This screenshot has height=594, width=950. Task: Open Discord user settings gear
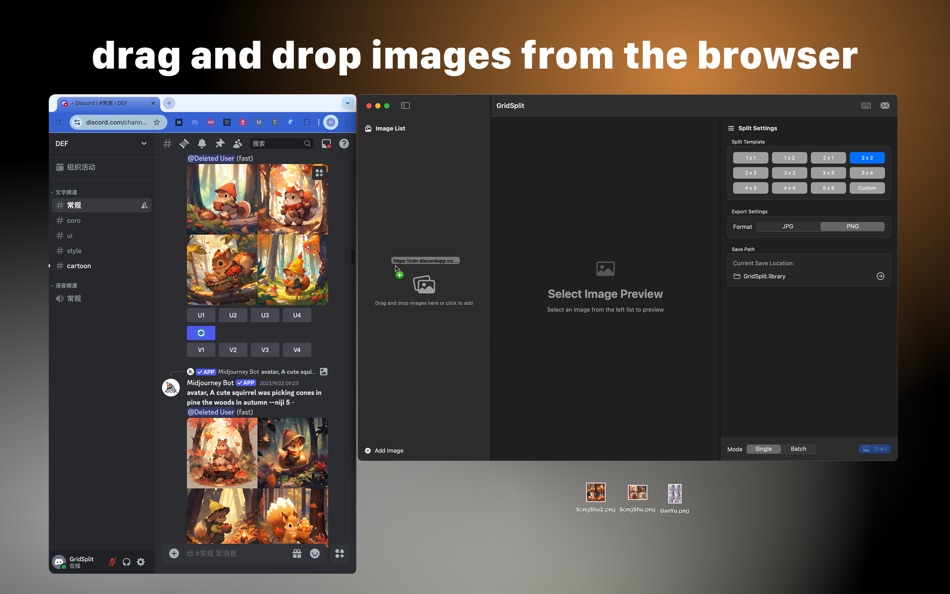click(x=141, y=562)
